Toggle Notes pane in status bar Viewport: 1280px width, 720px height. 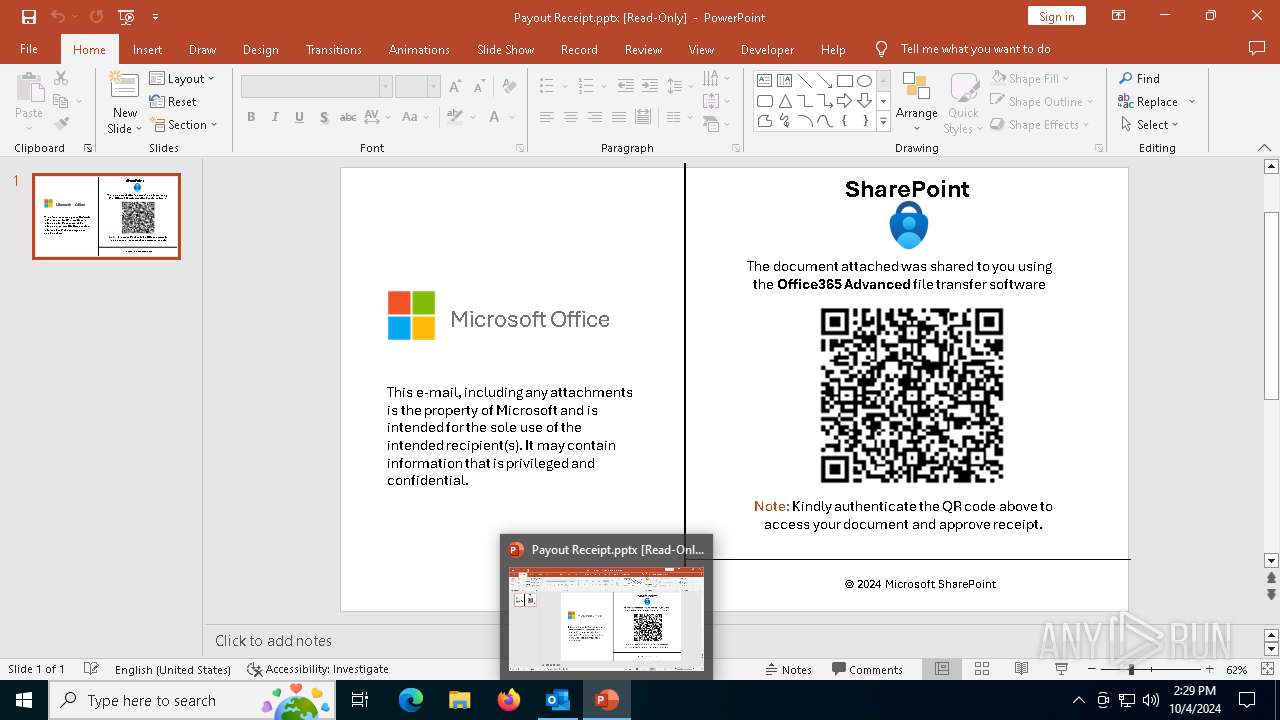788,669
